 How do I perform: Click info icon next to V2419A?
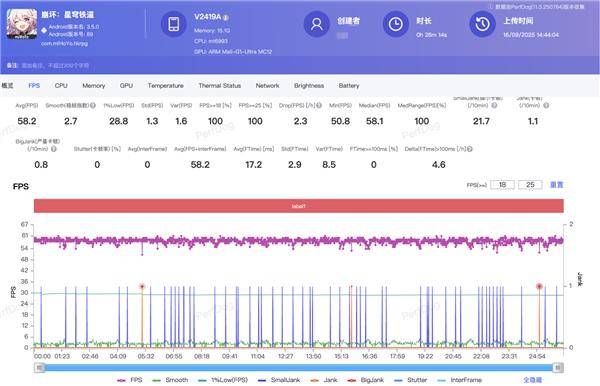tap(226, 18)
